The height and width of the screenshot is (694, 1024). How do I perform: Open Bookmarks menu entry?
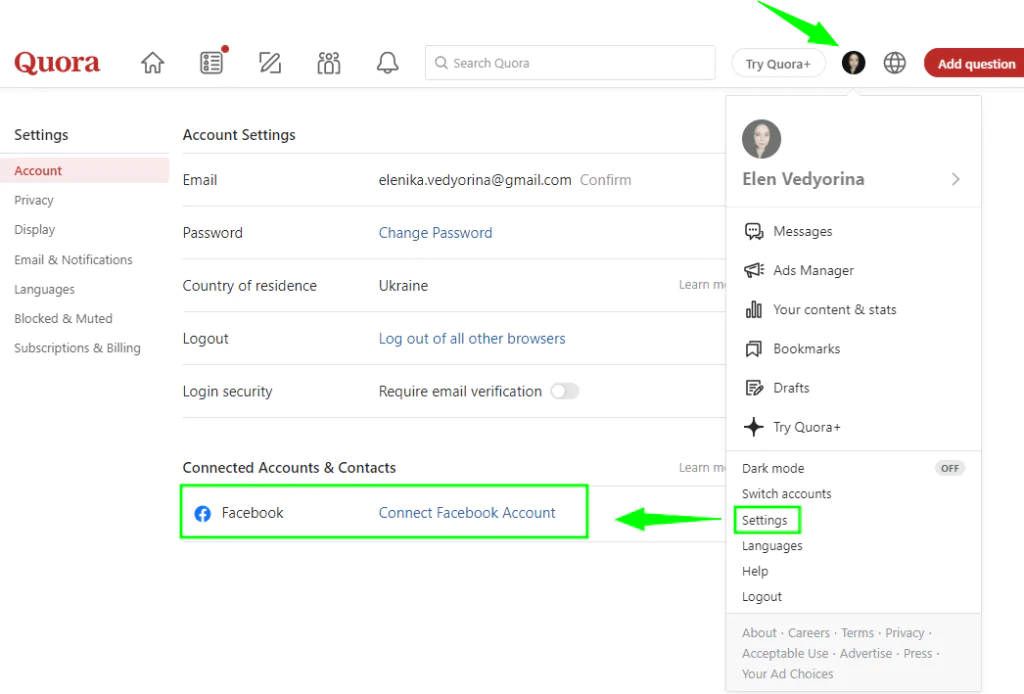(x=807, y=349)
